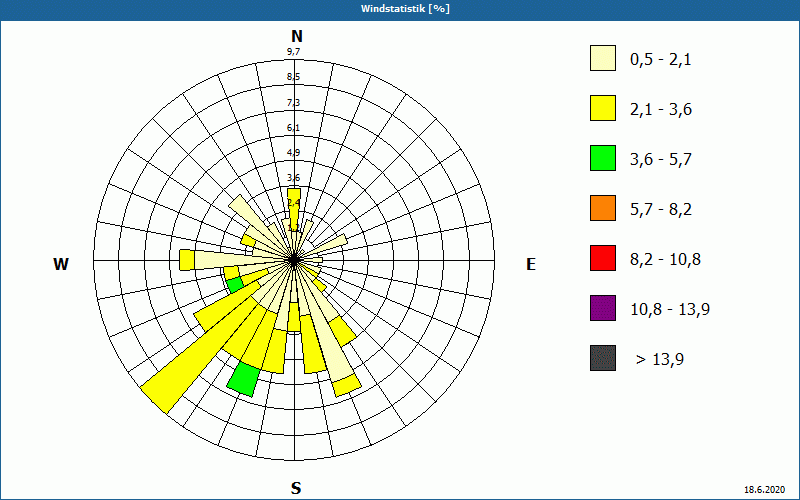The width and height of the screenshot is (800, 500).
Task: Click the green 3,6 - 5,7 legend swatch
Action: (x=603, y=158)
